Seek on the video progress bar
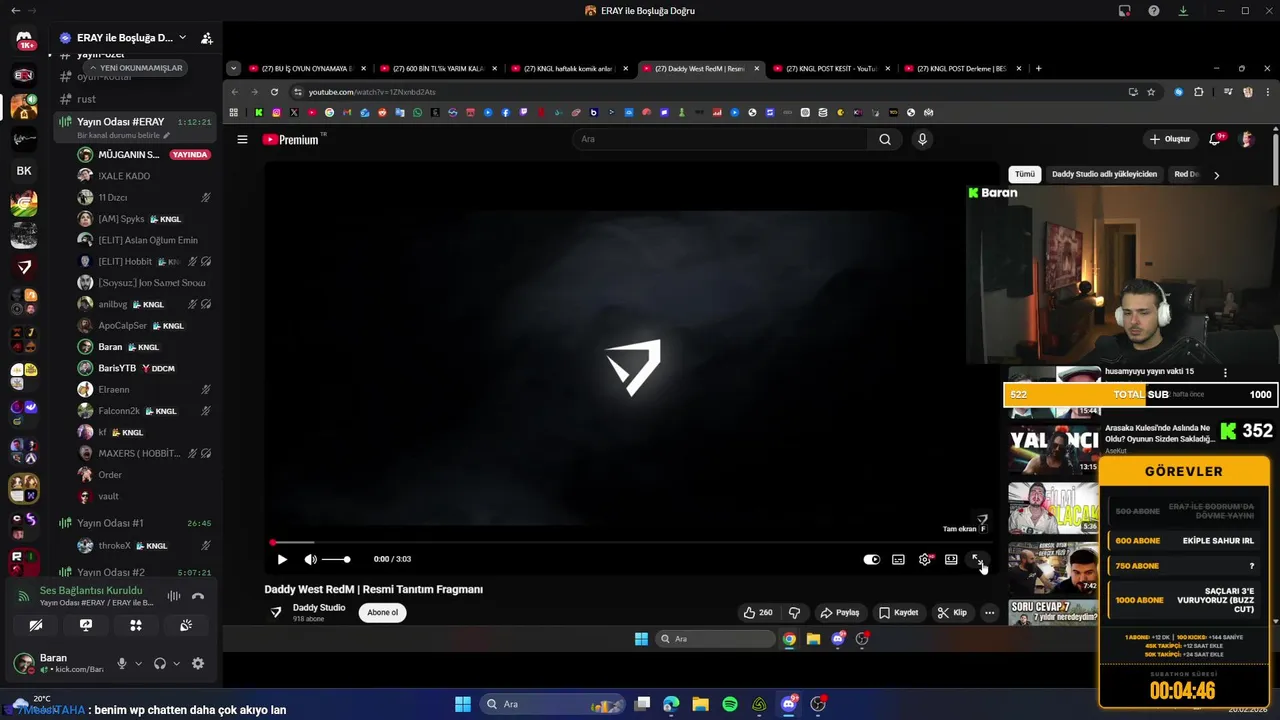 630,543
